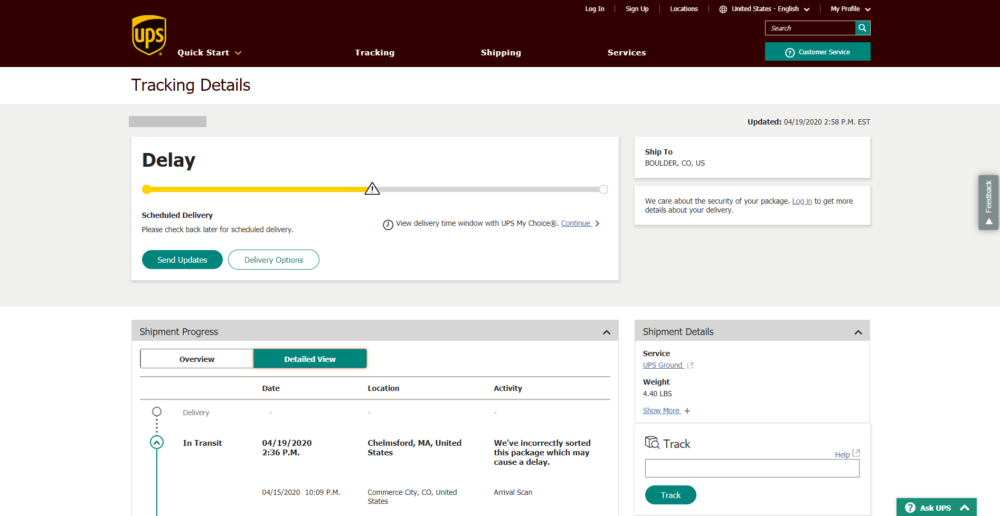The height and width of the screenshot is (516, 1000).
Task: Switch to Overview view
Action: click(197, 359)
